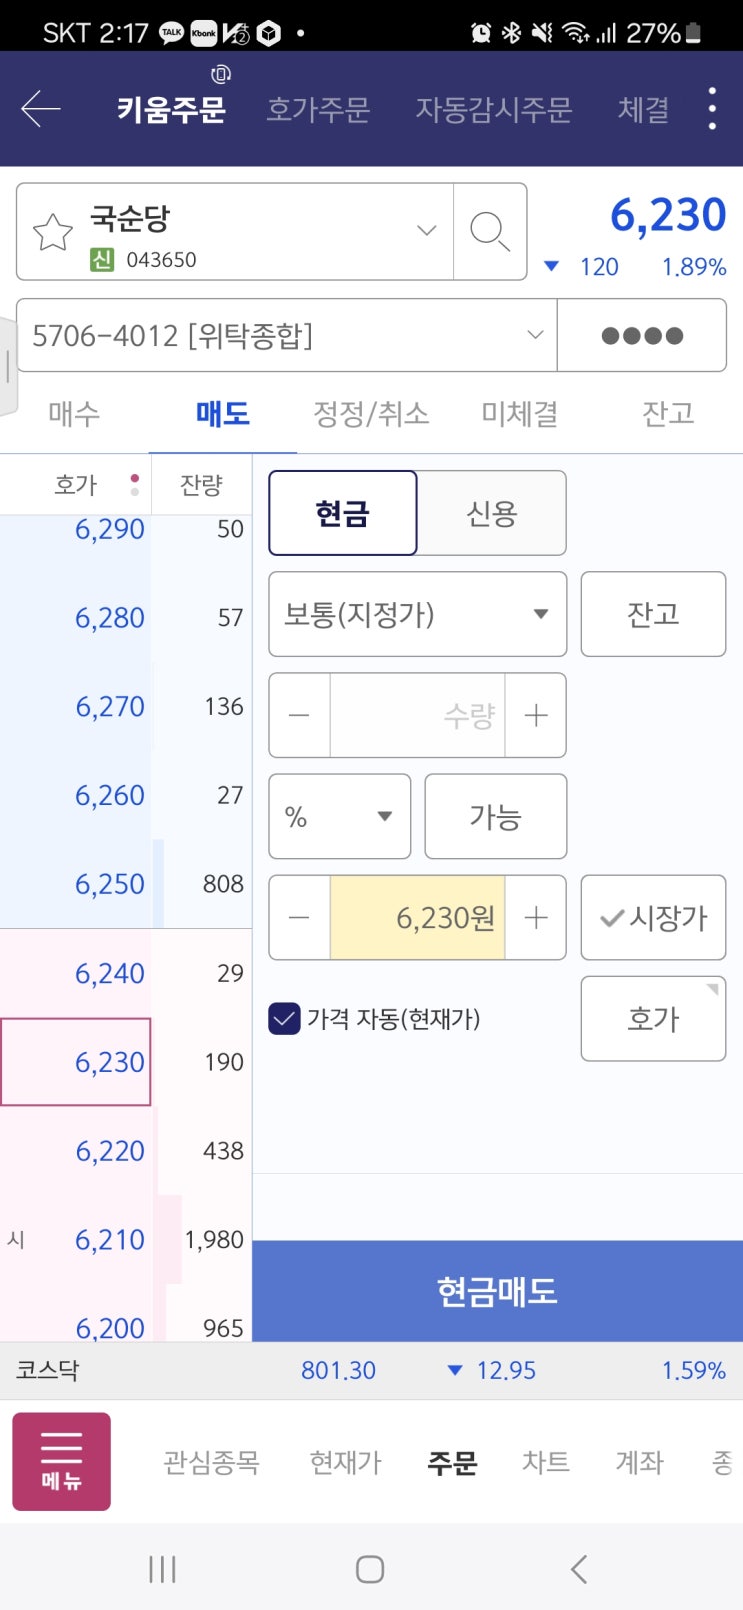
Task: Toggle the 시장가 check option
Action: pos(653,917)
